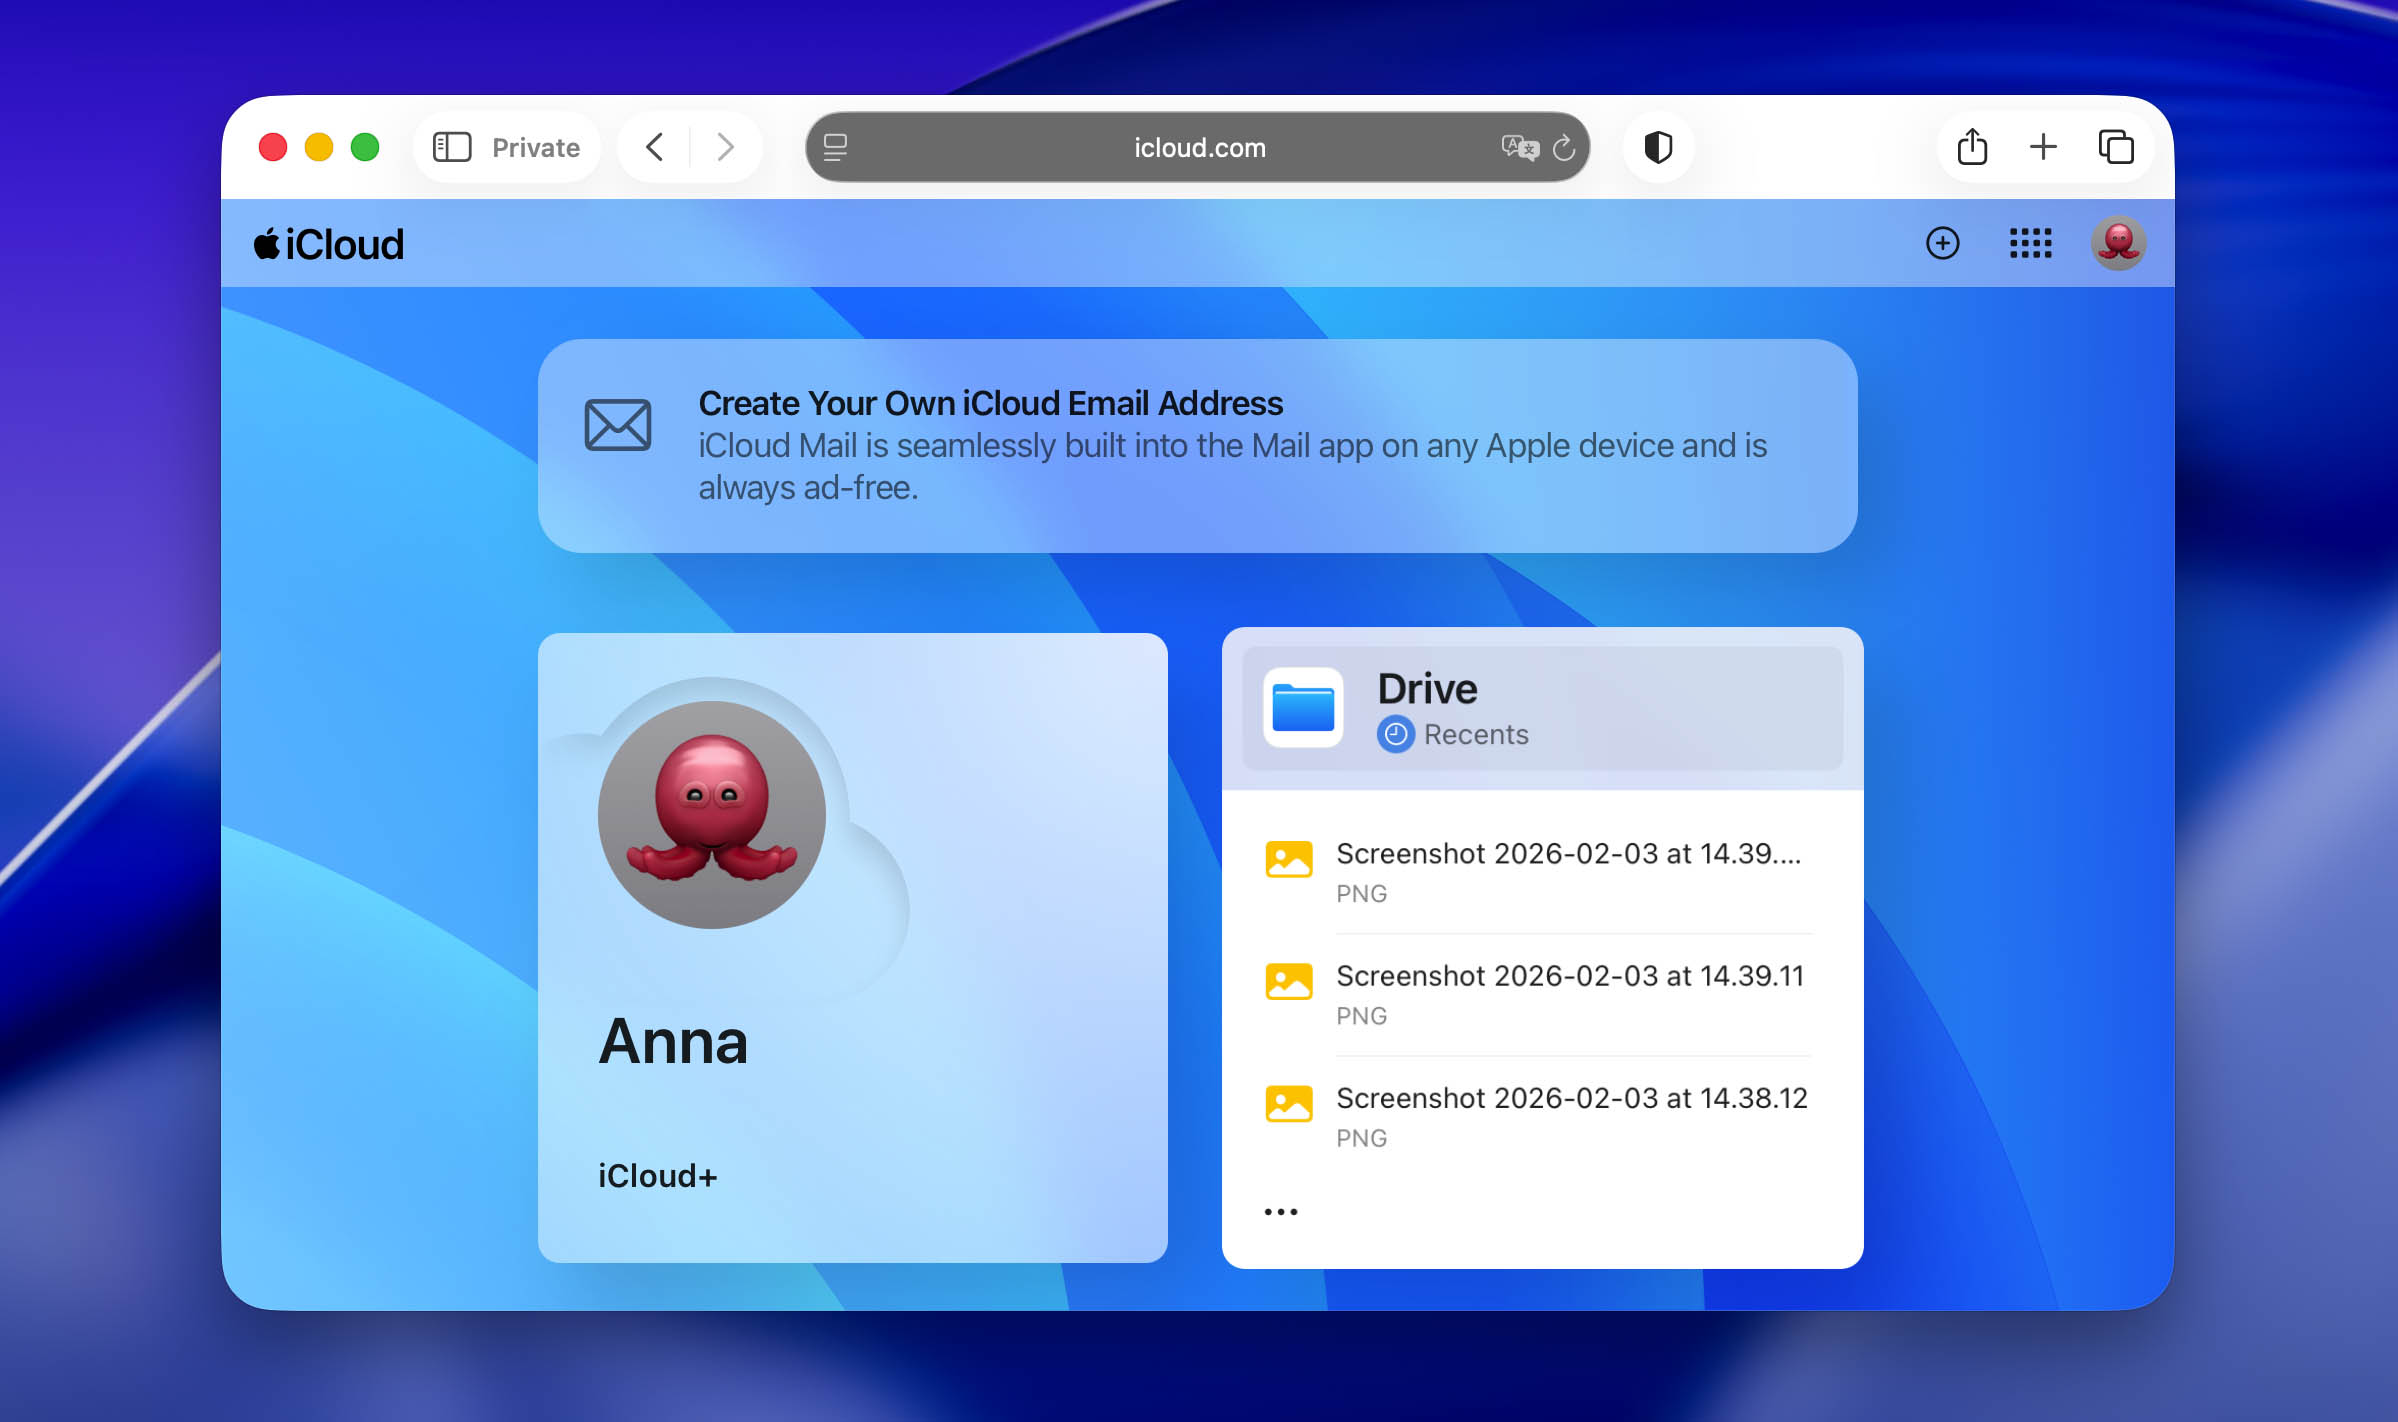2398x1422 pixels.
Task: Enter full screen with the green button
Action: pos(365,147)
